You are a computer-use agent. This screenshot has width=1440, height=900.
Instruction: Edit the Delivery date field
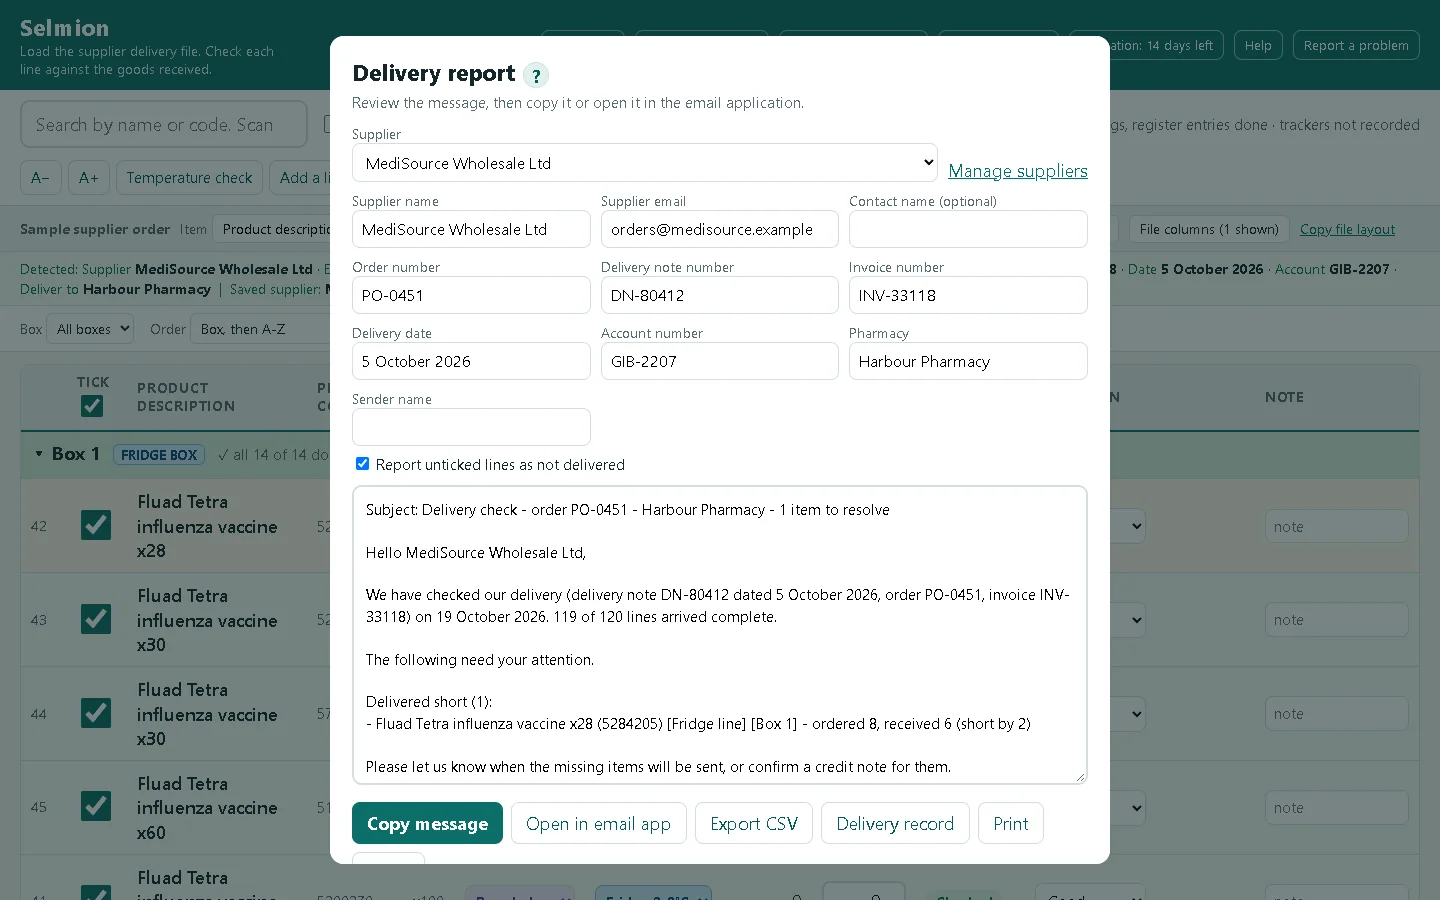click(471, 361)
